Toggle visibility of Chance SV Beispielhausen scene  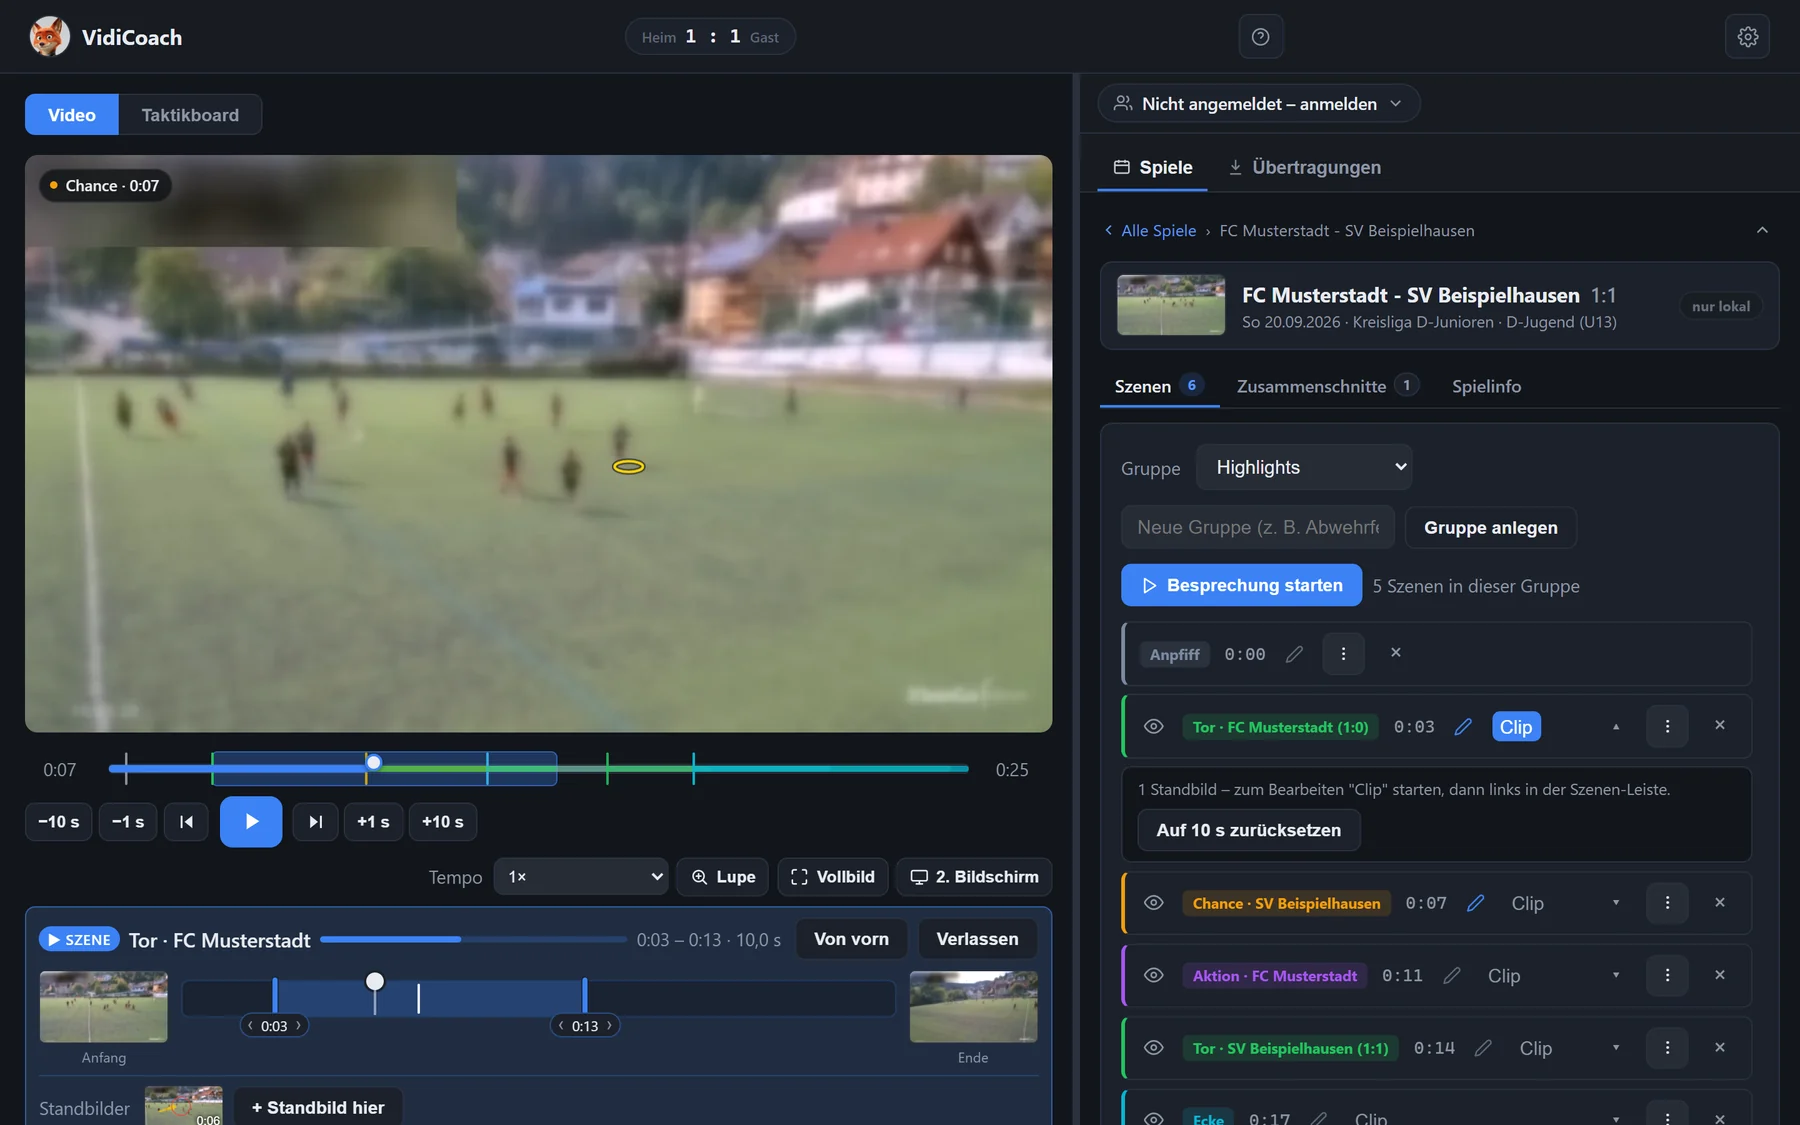pyautogui.click(x=1153, y=903)
